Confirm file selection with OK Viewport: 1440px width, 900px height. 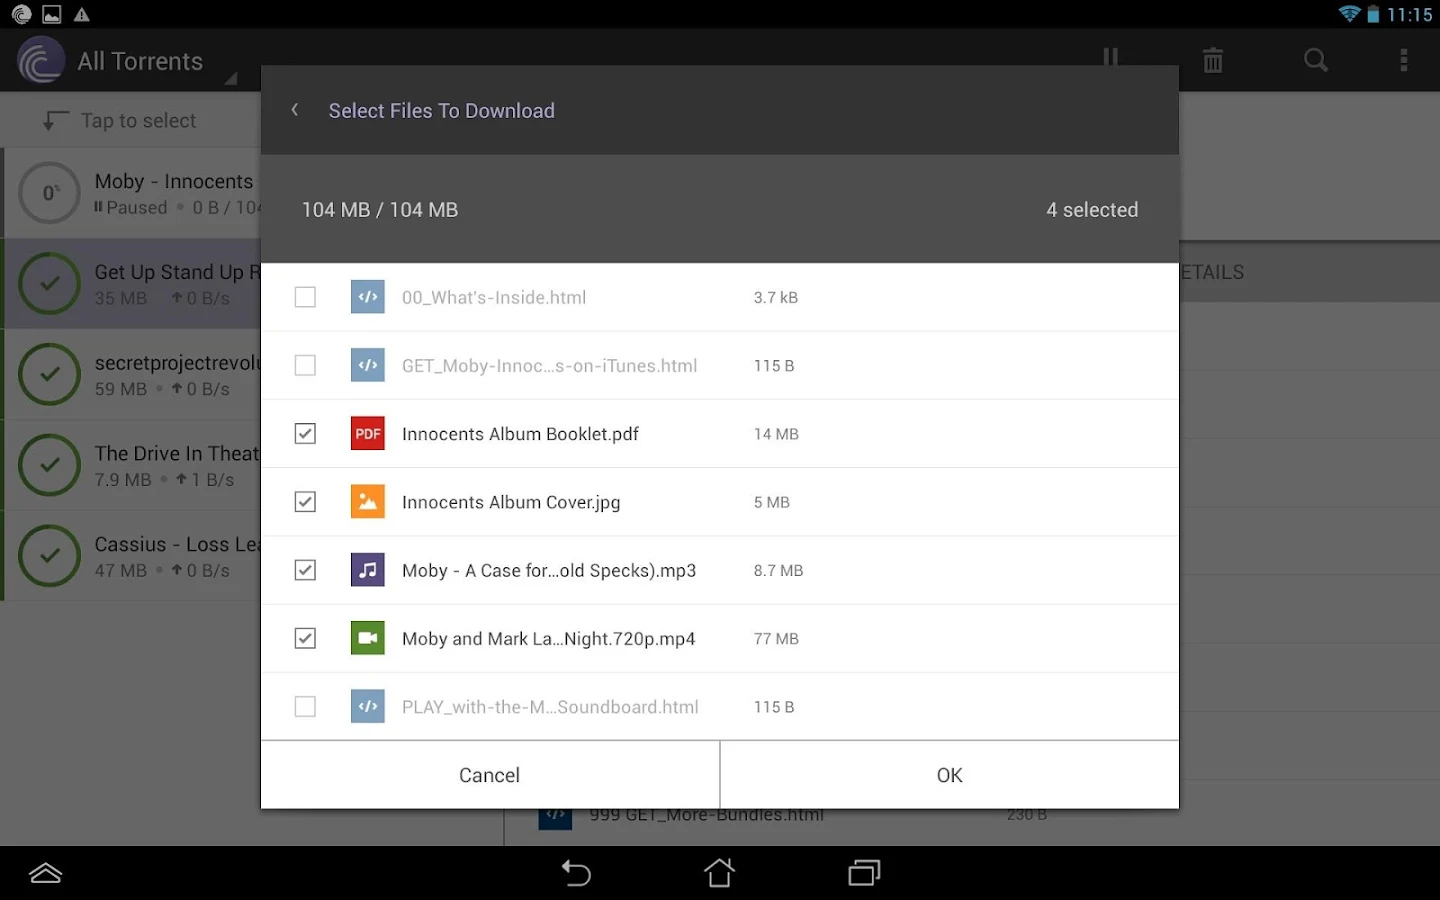click(x=948, y=774)
